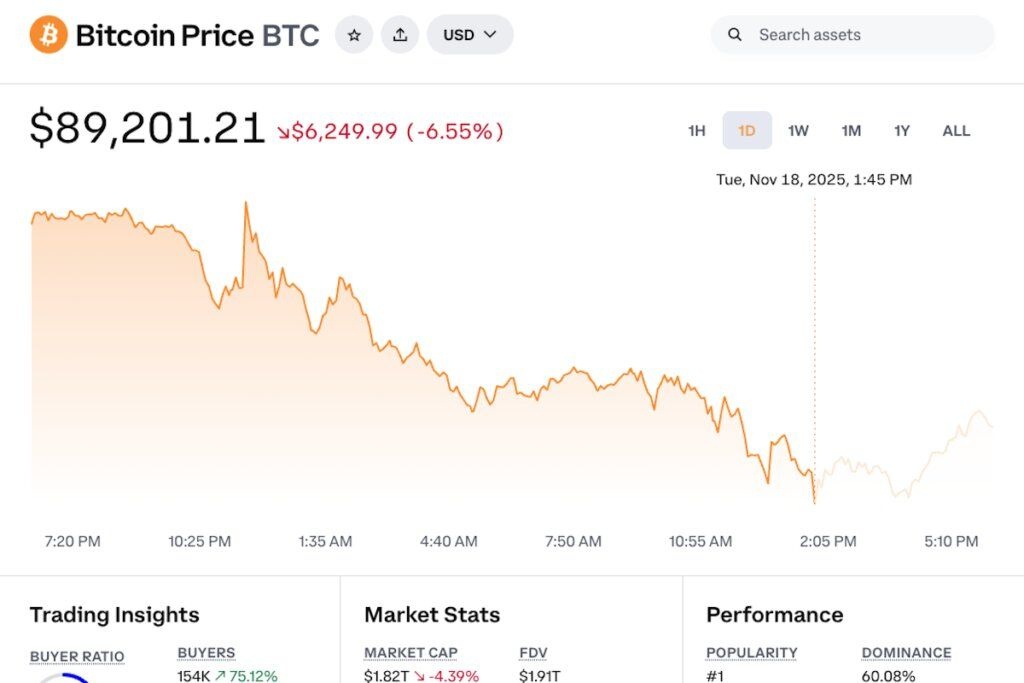The height and width of the screenshot is (683, 1024).
Task: Open the USD currency dropdown
Action: click(x=470, y=35)
